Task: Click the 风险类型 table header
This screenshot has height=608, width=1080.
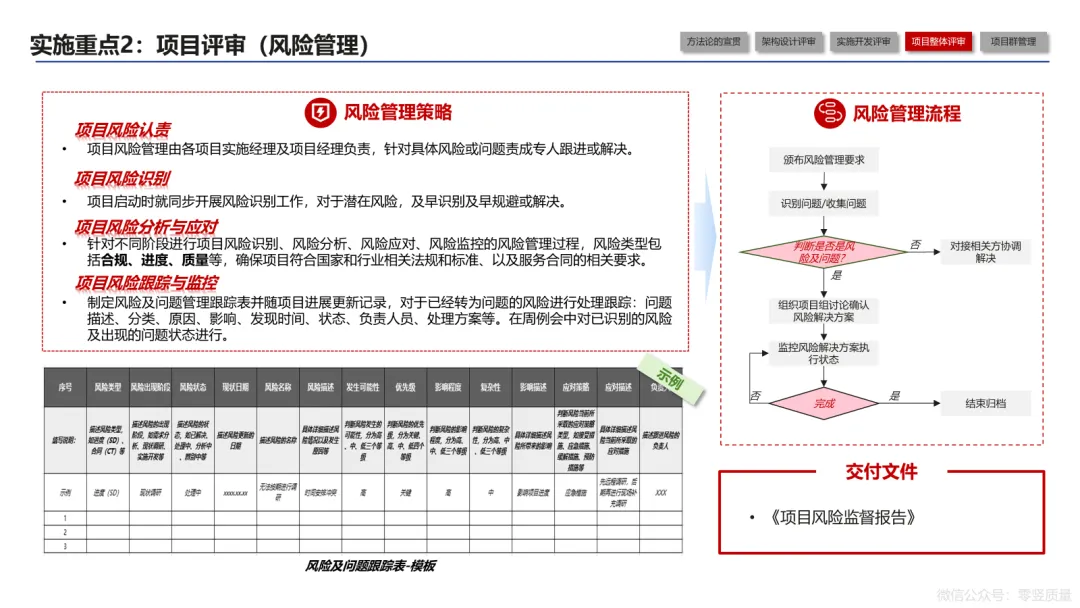Action: point(107,388)
